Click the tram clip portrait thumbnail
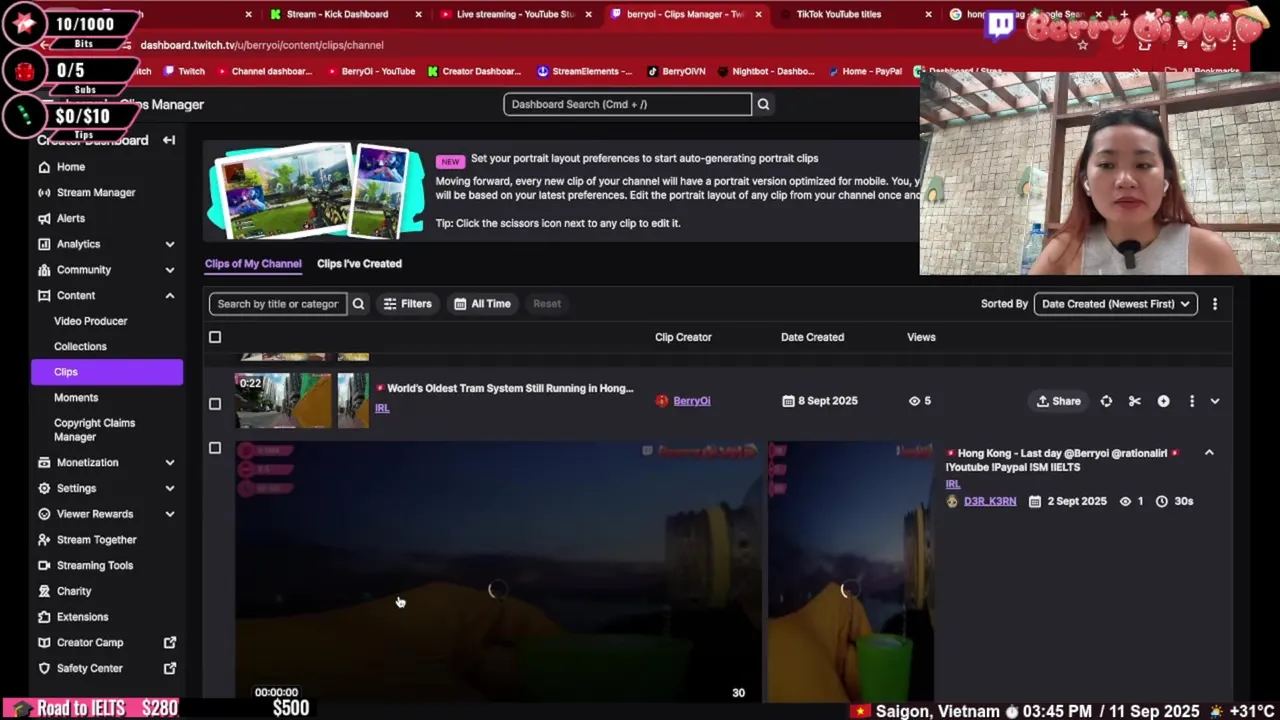 pos(353,401)
